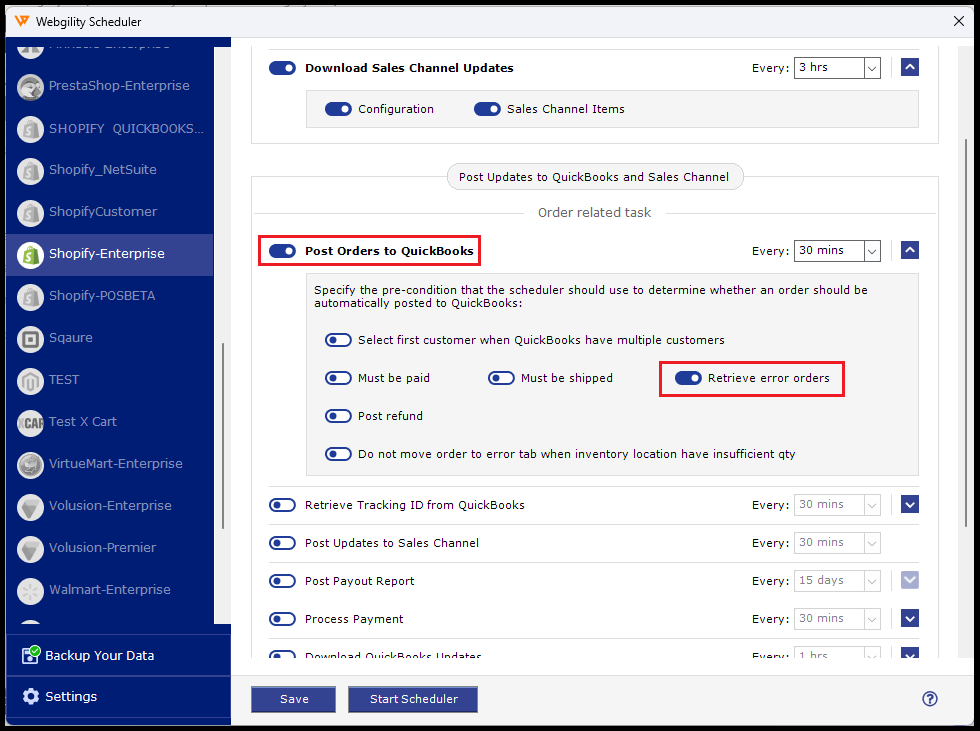Expand Retrieve Tracking ID options

click(909, 504)
